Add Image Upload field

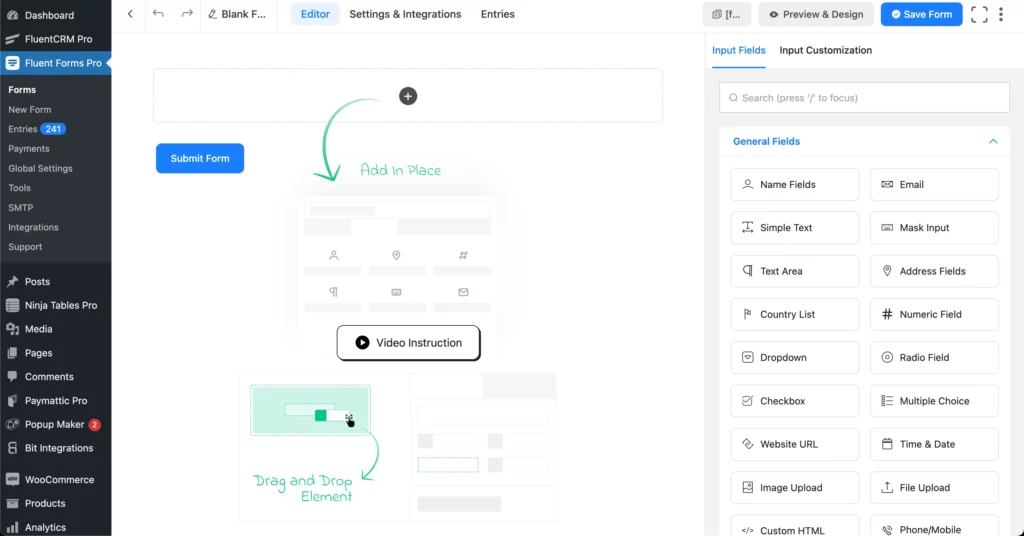point(794,488)
